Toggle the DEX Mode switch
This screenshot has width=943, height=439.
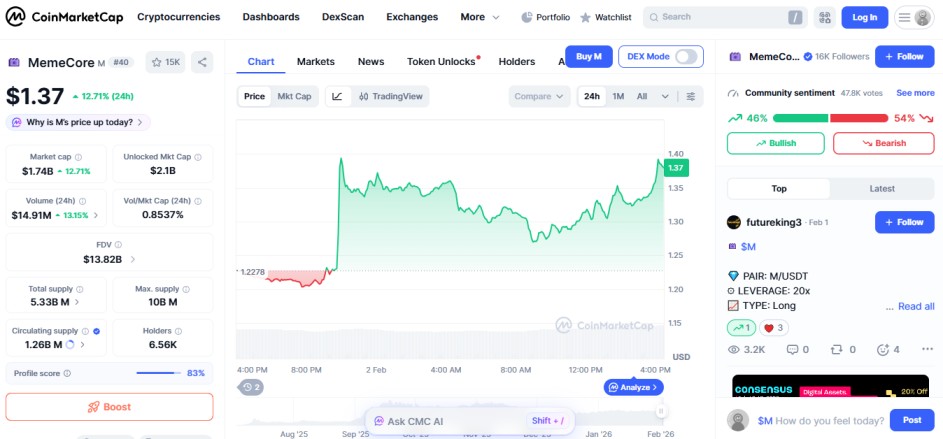(686, 57)
